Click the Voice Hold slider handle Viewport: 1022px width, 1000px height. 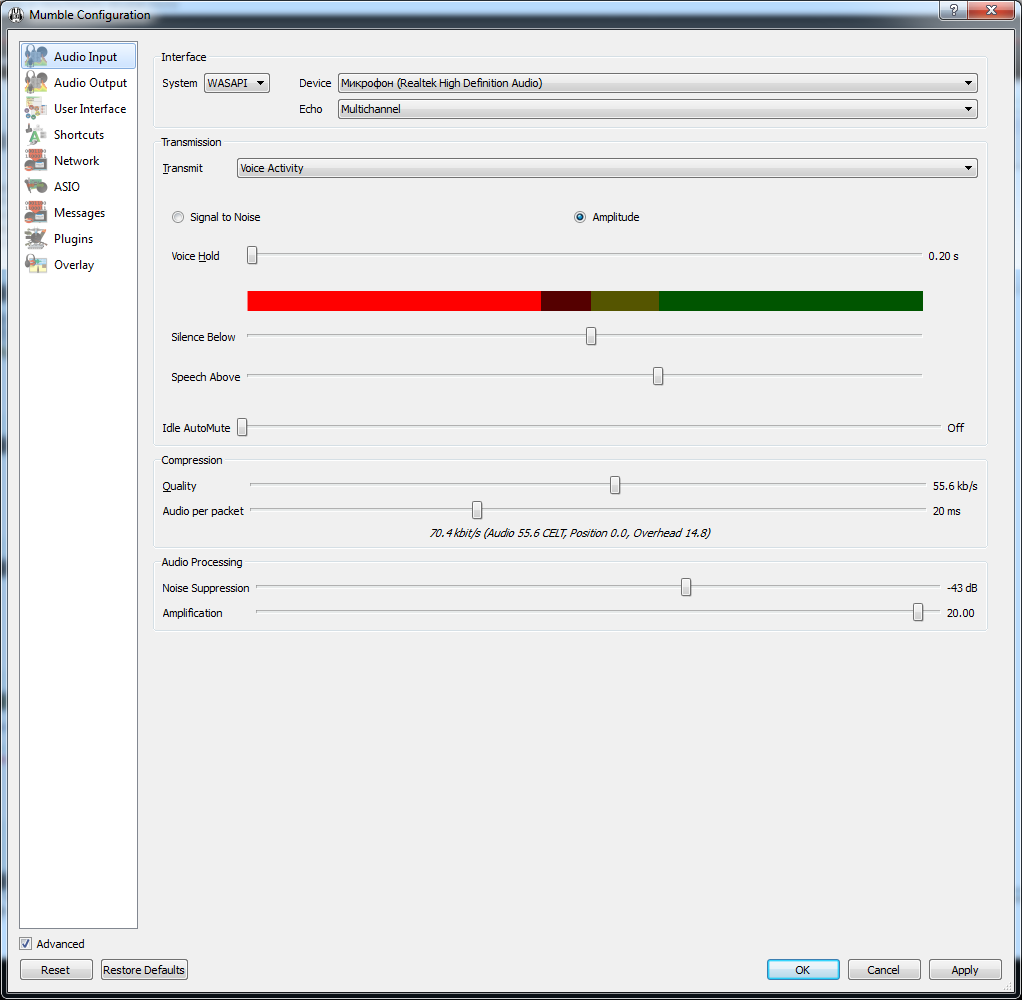click(252, 255)
